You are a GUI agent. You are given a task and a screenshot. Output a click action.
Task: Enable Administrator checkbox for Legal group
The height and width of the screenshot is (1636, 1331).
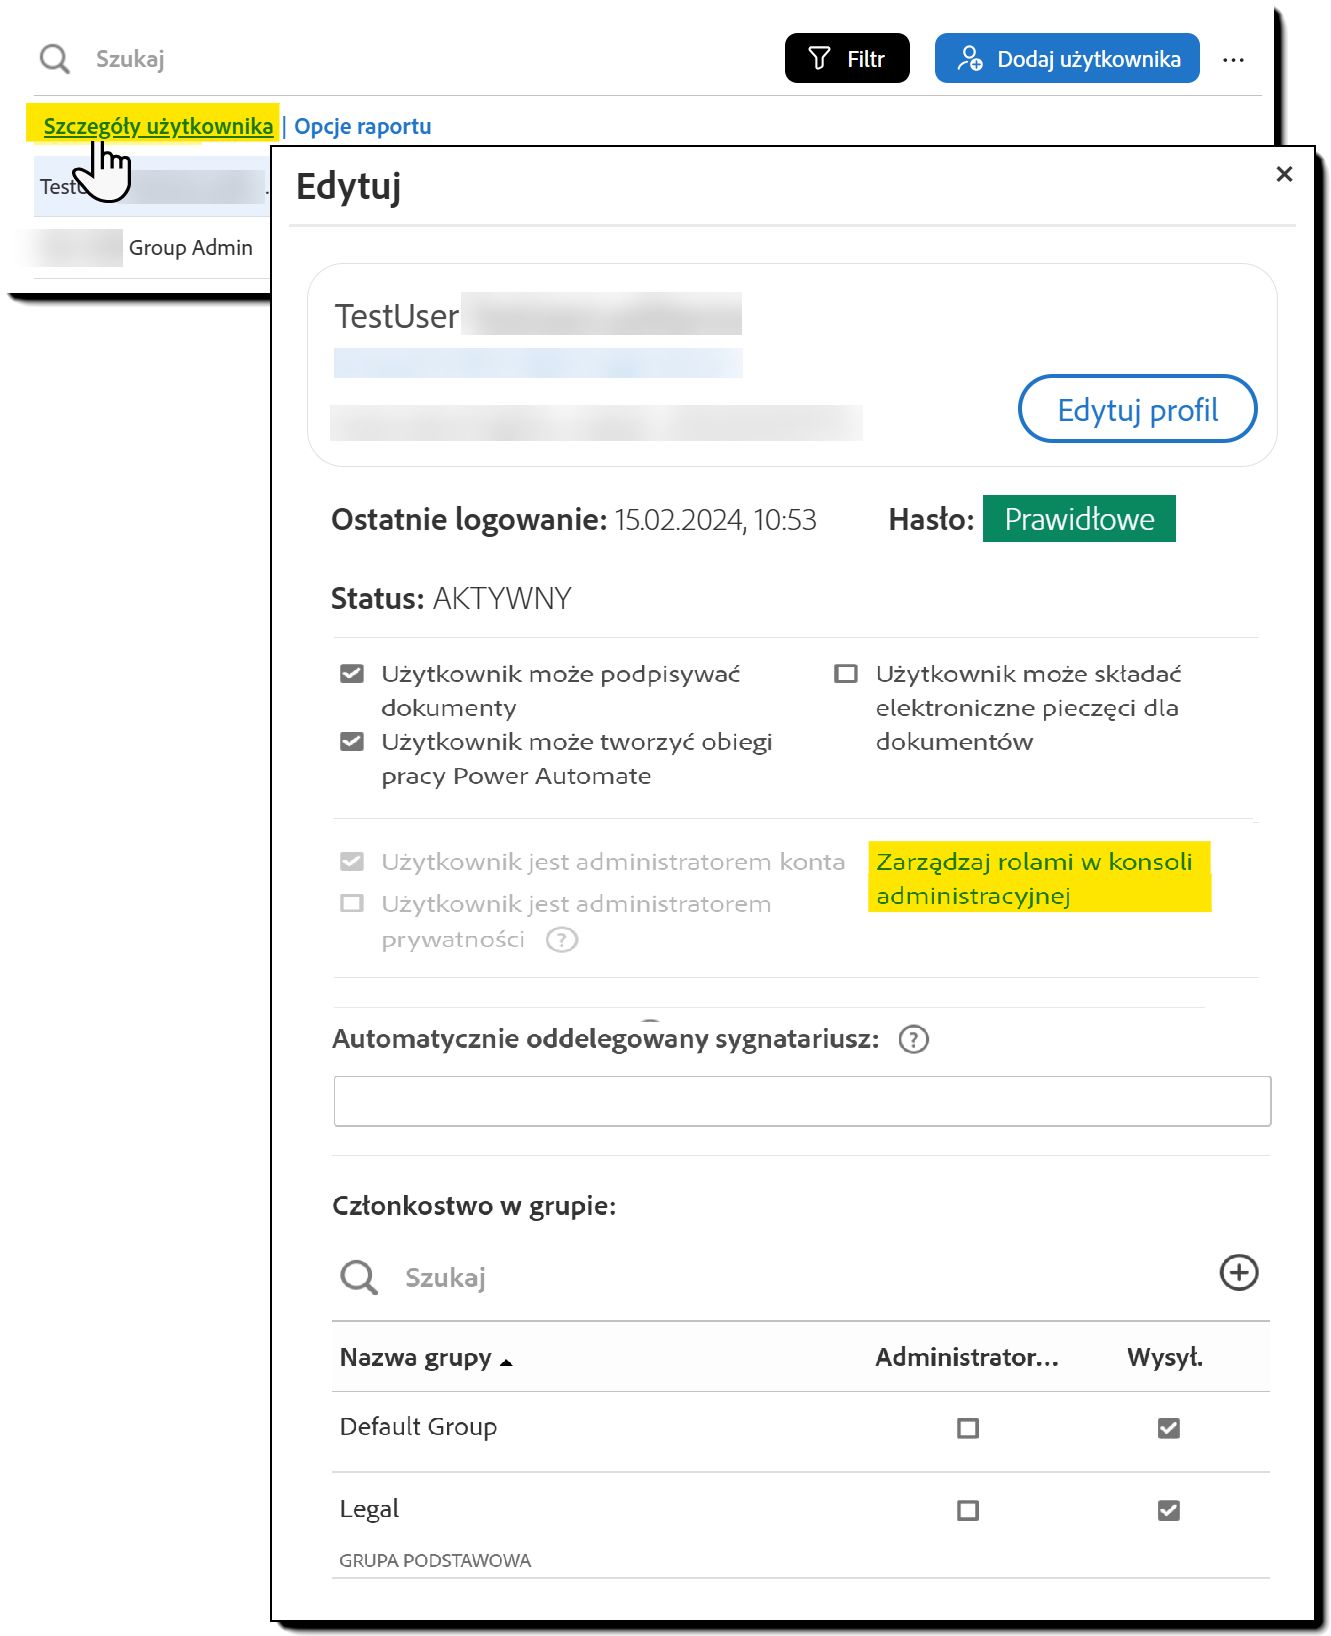[968, 1510]
